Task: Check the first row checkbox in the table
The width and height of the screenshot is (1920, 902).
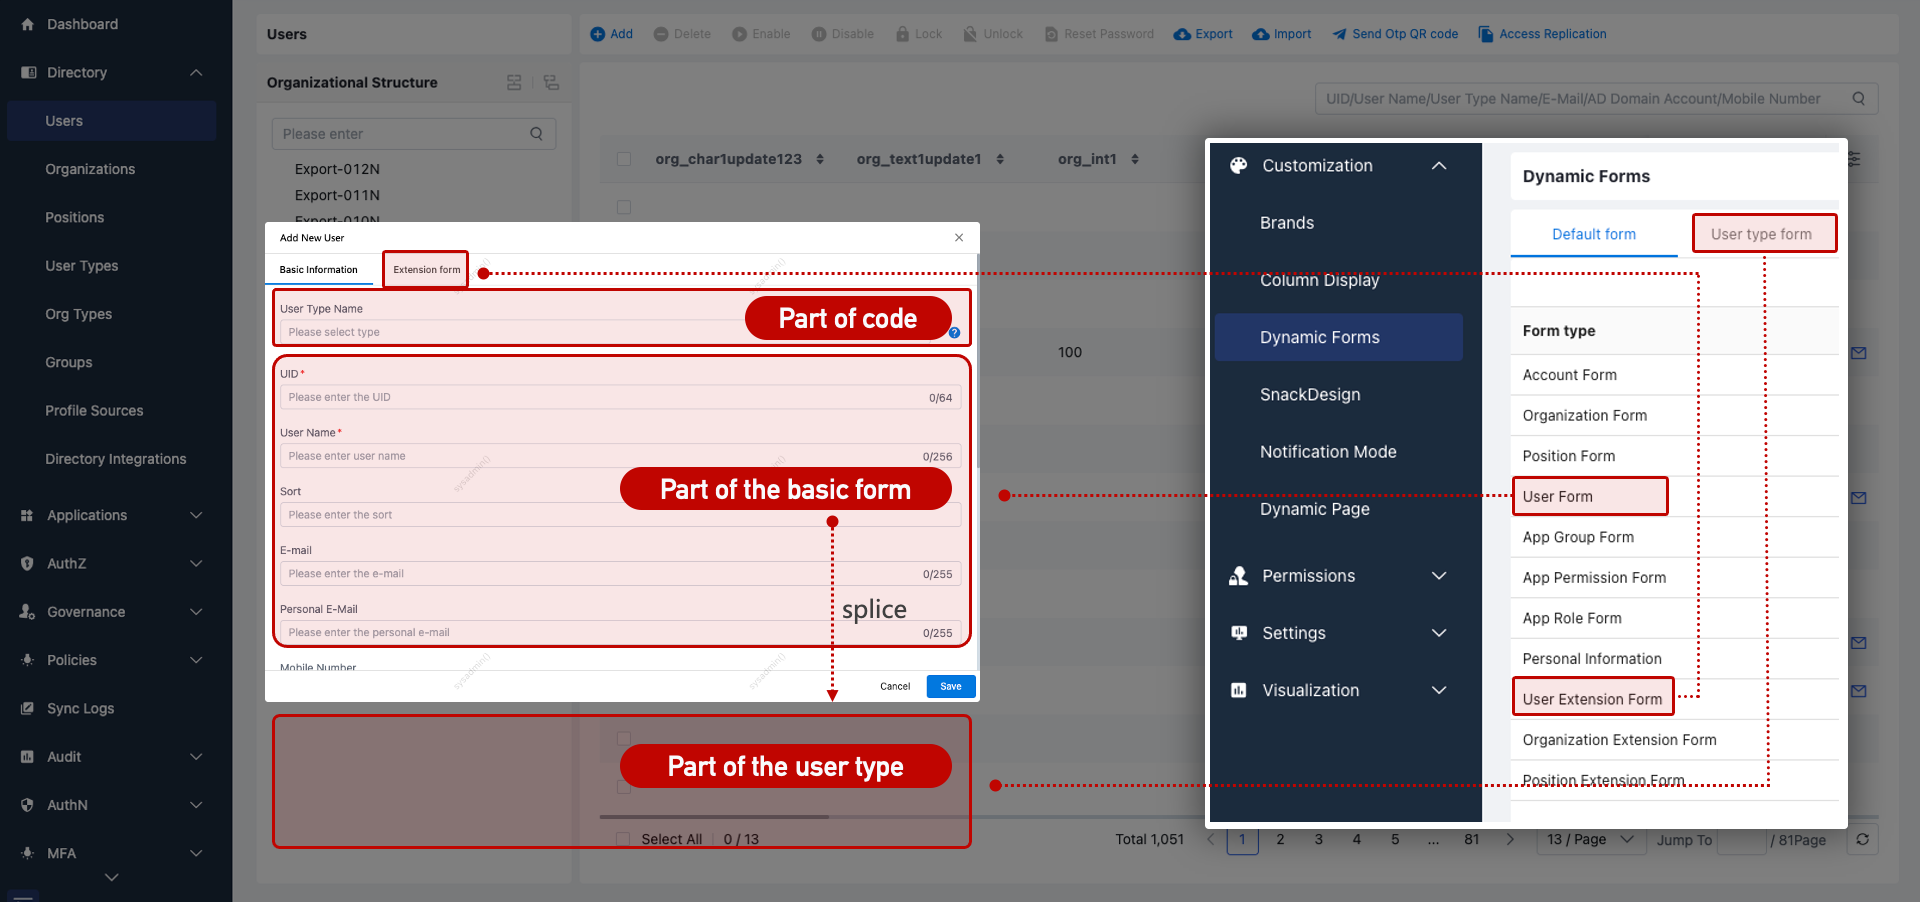Action: [624, 207]
